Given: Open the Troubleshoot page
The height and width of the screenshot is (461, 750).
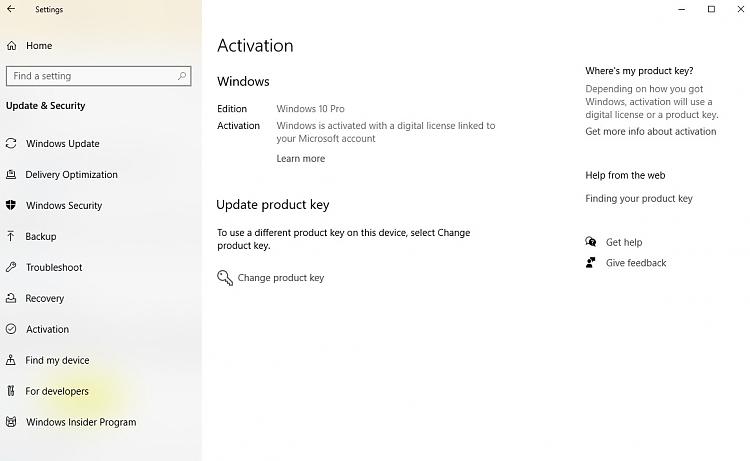Looking at the screenshot, I should pyautogui.click(x=54, y=267).
